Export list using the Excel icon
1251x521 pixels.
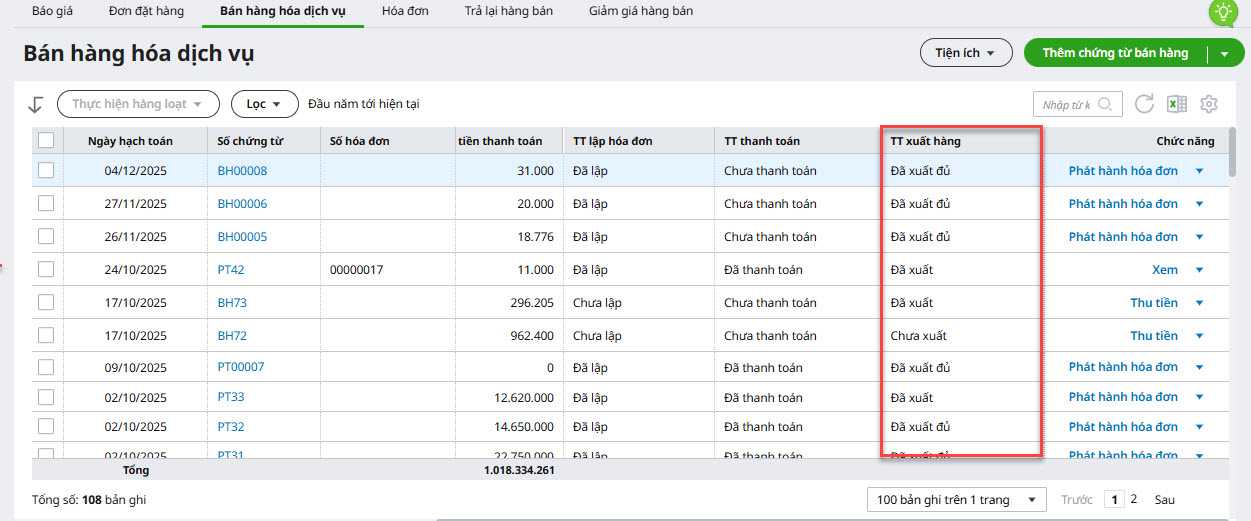coord(1177,104)
